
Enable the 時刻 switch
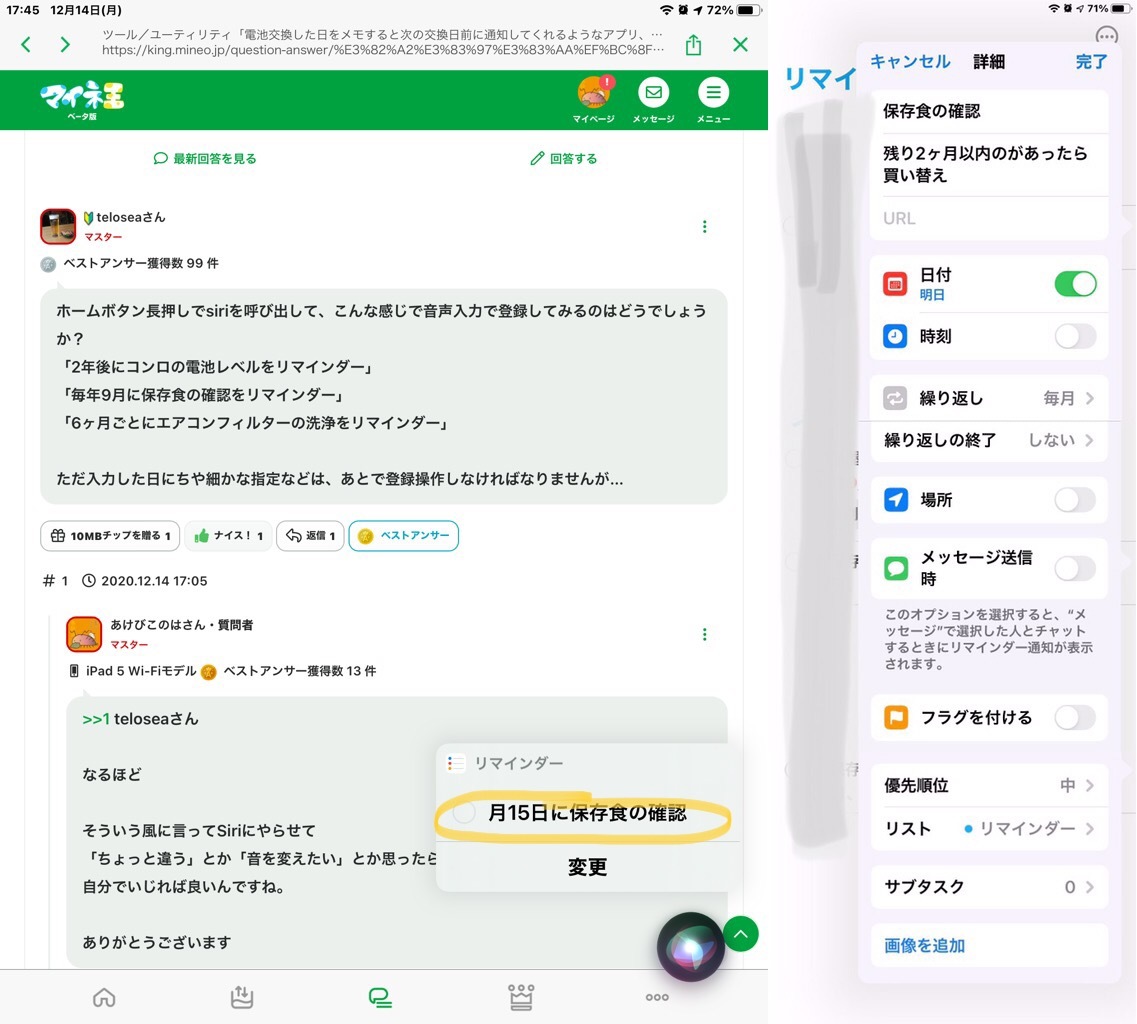1075,336
